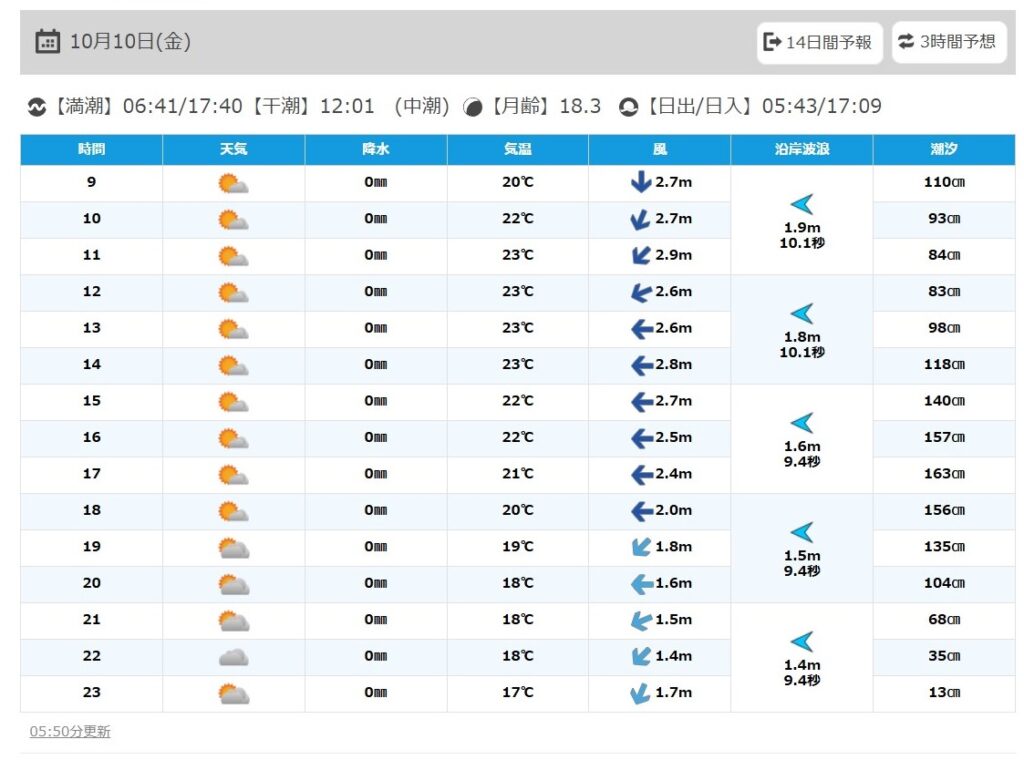Click the sunrise icon beside 日出/日入
Image resolution: width=1024 pixels, height=760 pixels.
tap(628, 107)
